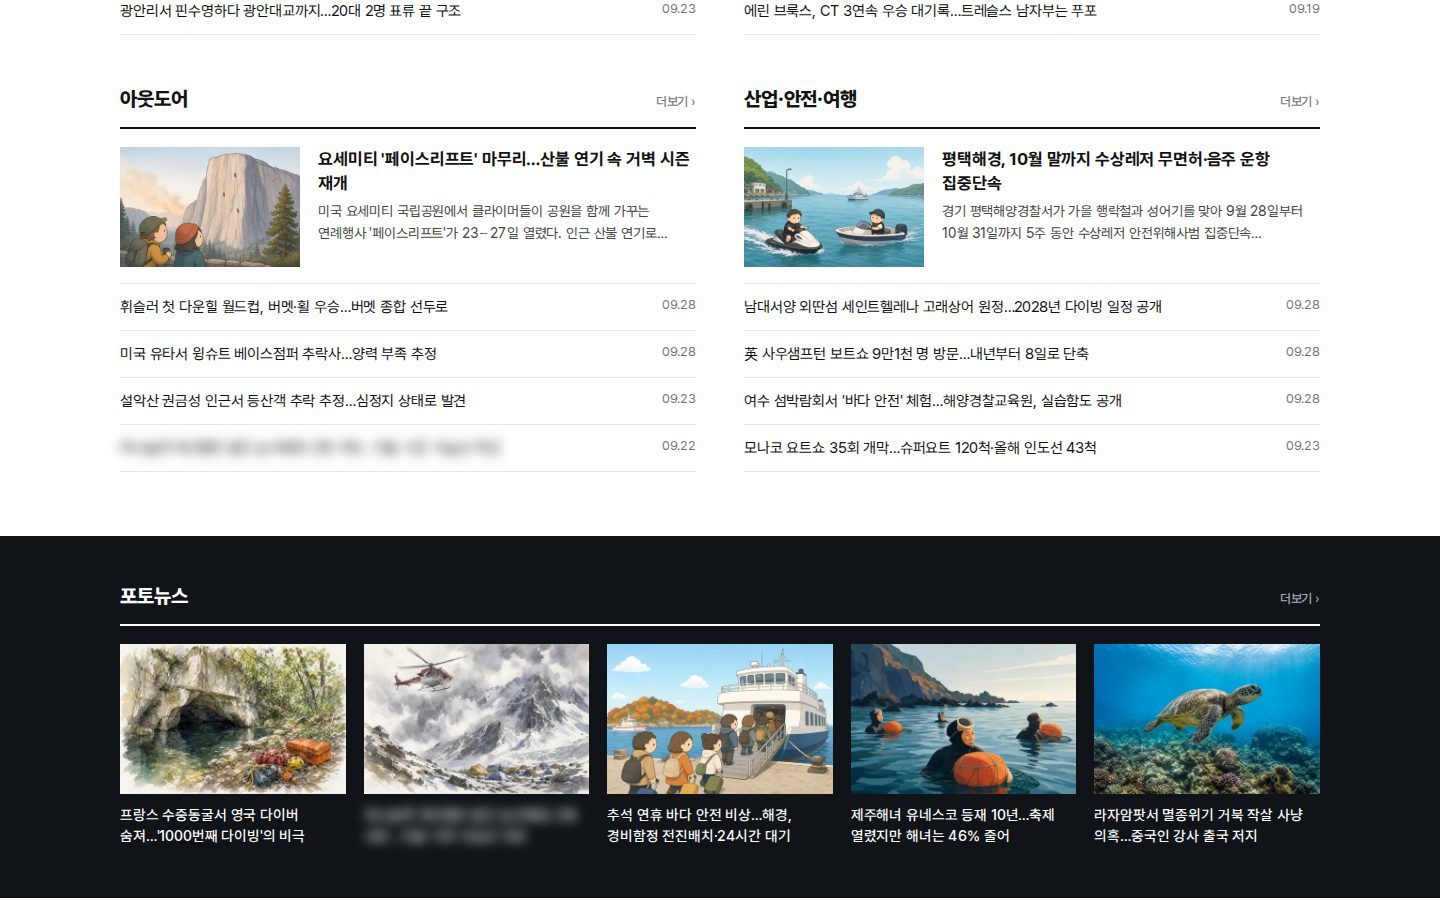1440x900 pixels.
Task: Open the 미국 유타서 윙슈트 베이스점퍼 추락사 article
Action: pyautogui.click(x=278, y=354)
